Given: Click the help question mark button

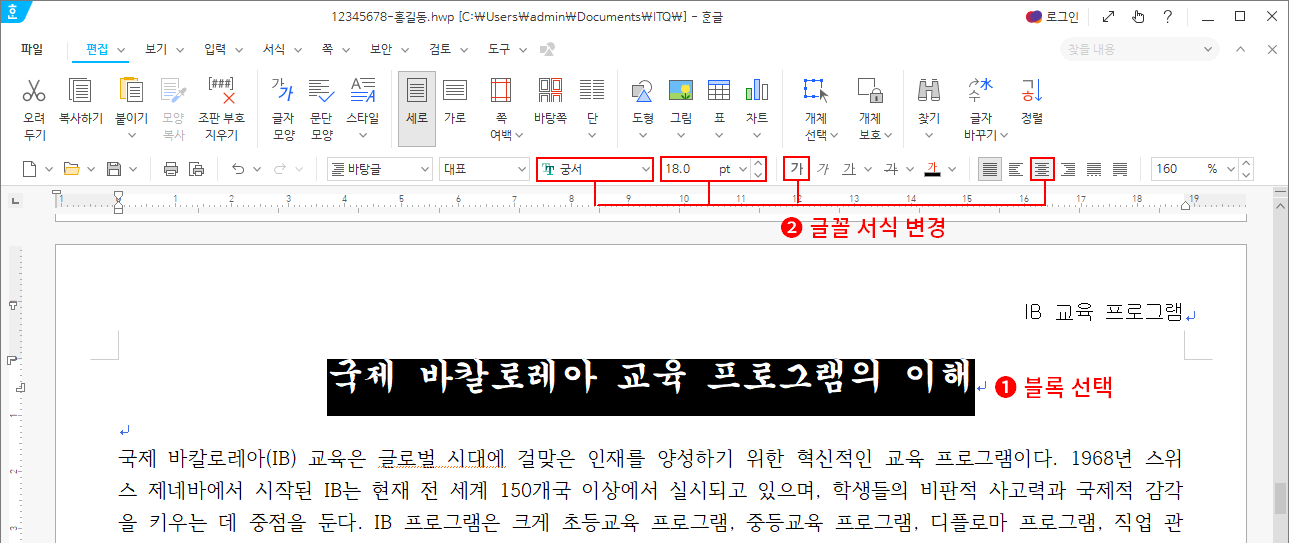Looking at the screenshot, I should pyautogui.click(x=1167, y=16).
